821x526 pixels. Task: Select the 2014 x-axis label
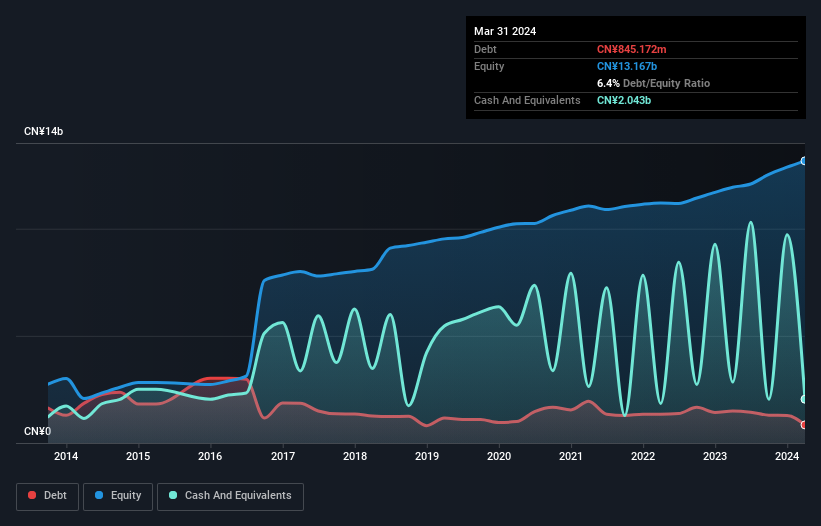(66, 457)
